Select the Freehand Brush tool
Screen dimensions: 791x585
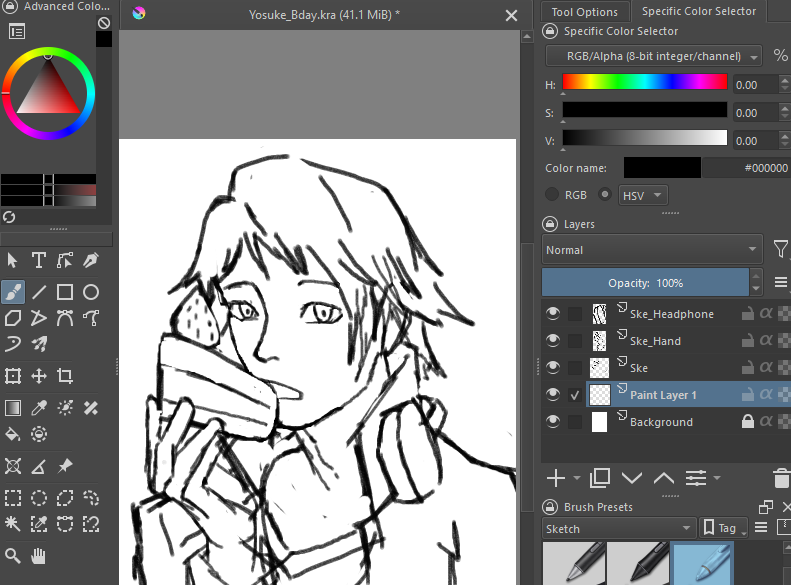pyautogui.click(x=13, y=292)
